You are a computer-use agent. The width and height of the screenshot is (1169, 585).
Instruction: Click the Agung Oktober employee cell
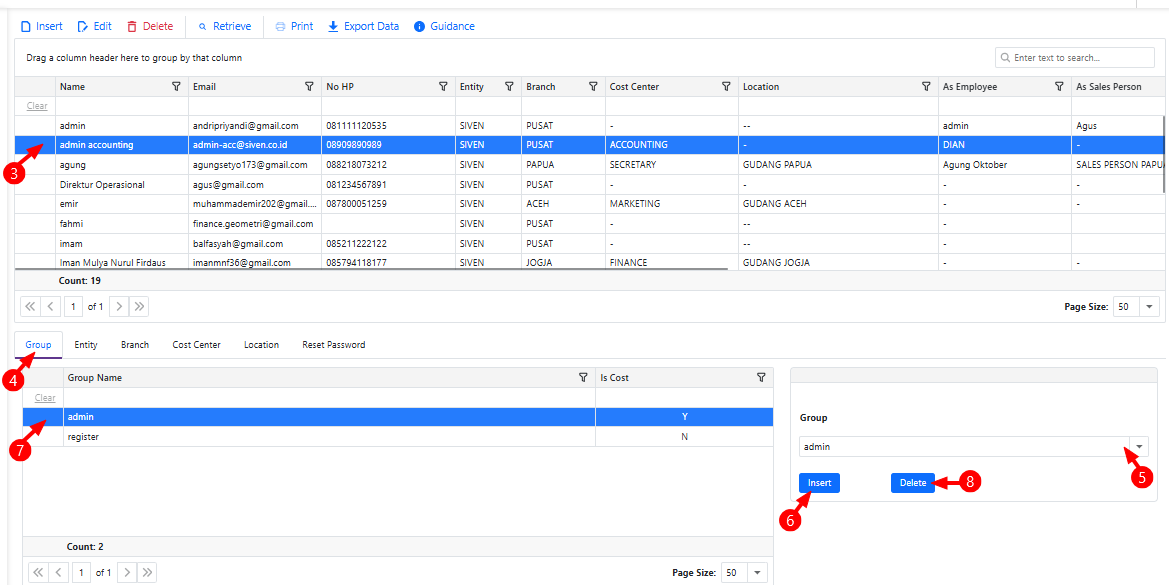(1005, 165)
